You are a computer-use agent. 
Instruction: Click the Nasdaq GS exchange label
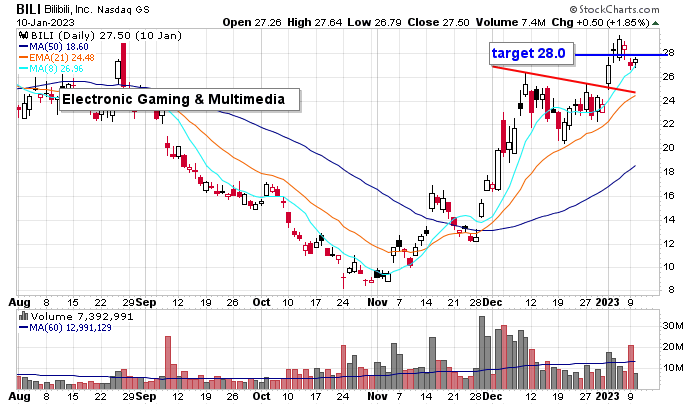click(124, 9)
